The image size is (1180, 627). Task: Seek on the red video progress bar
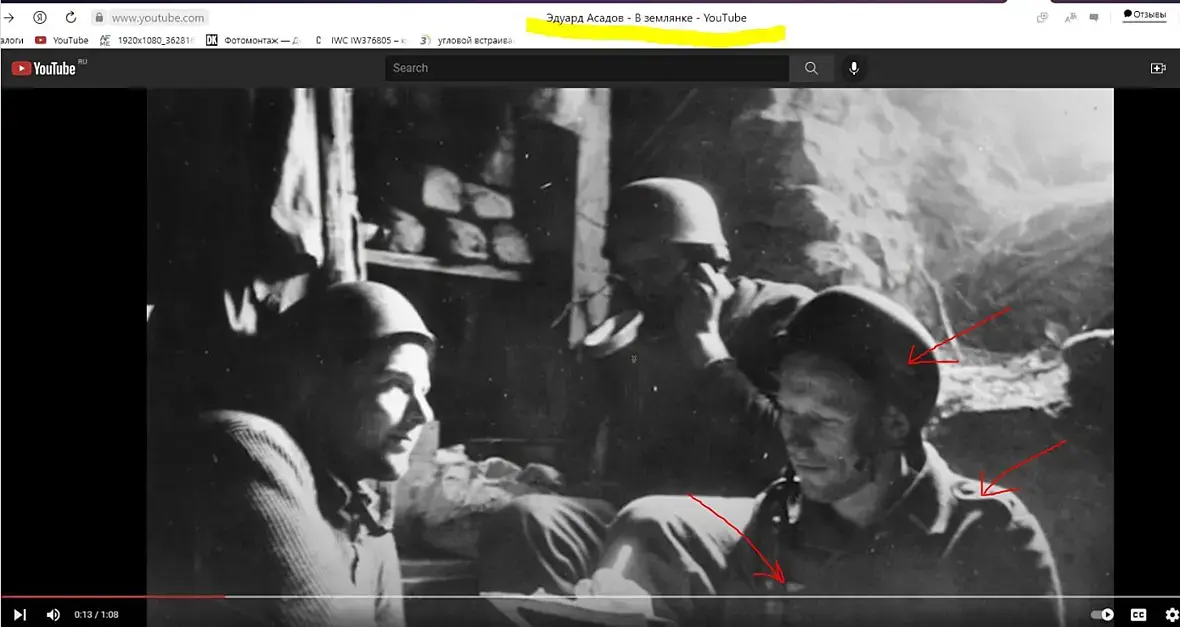(113, 597)
